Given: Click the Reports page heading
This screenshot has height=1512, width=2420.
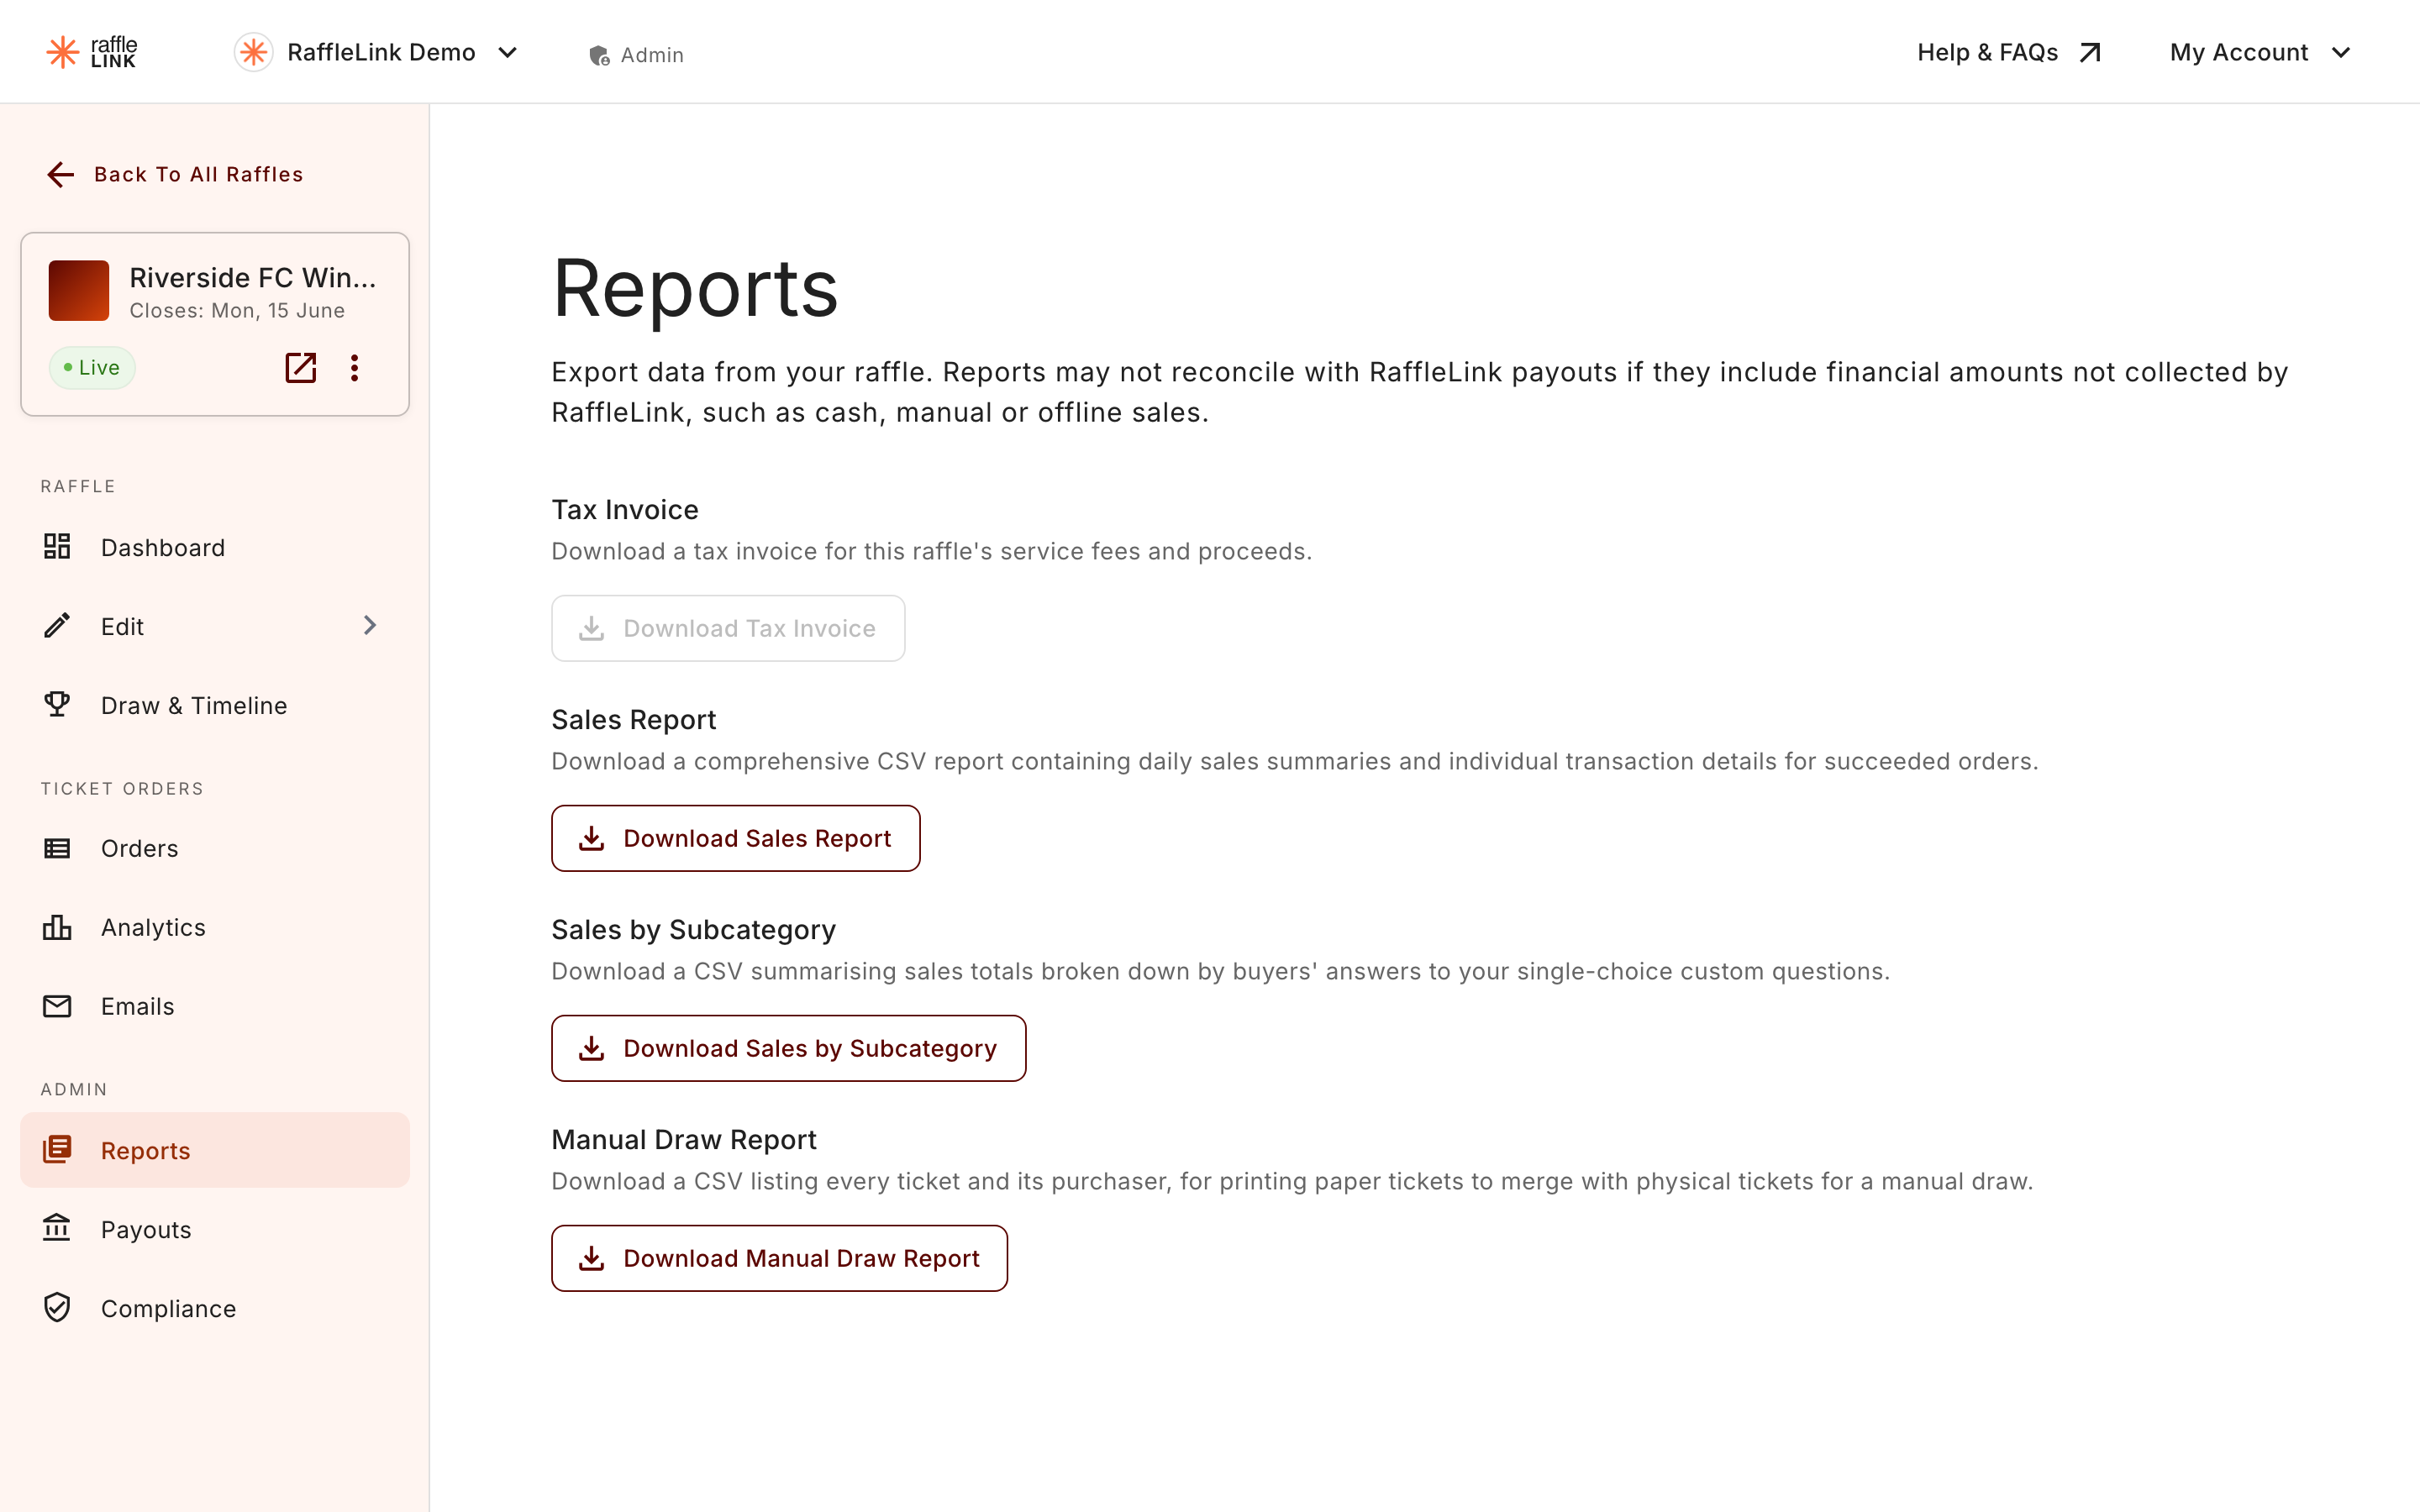Looking at the screenshot, I should click(695, 289).
